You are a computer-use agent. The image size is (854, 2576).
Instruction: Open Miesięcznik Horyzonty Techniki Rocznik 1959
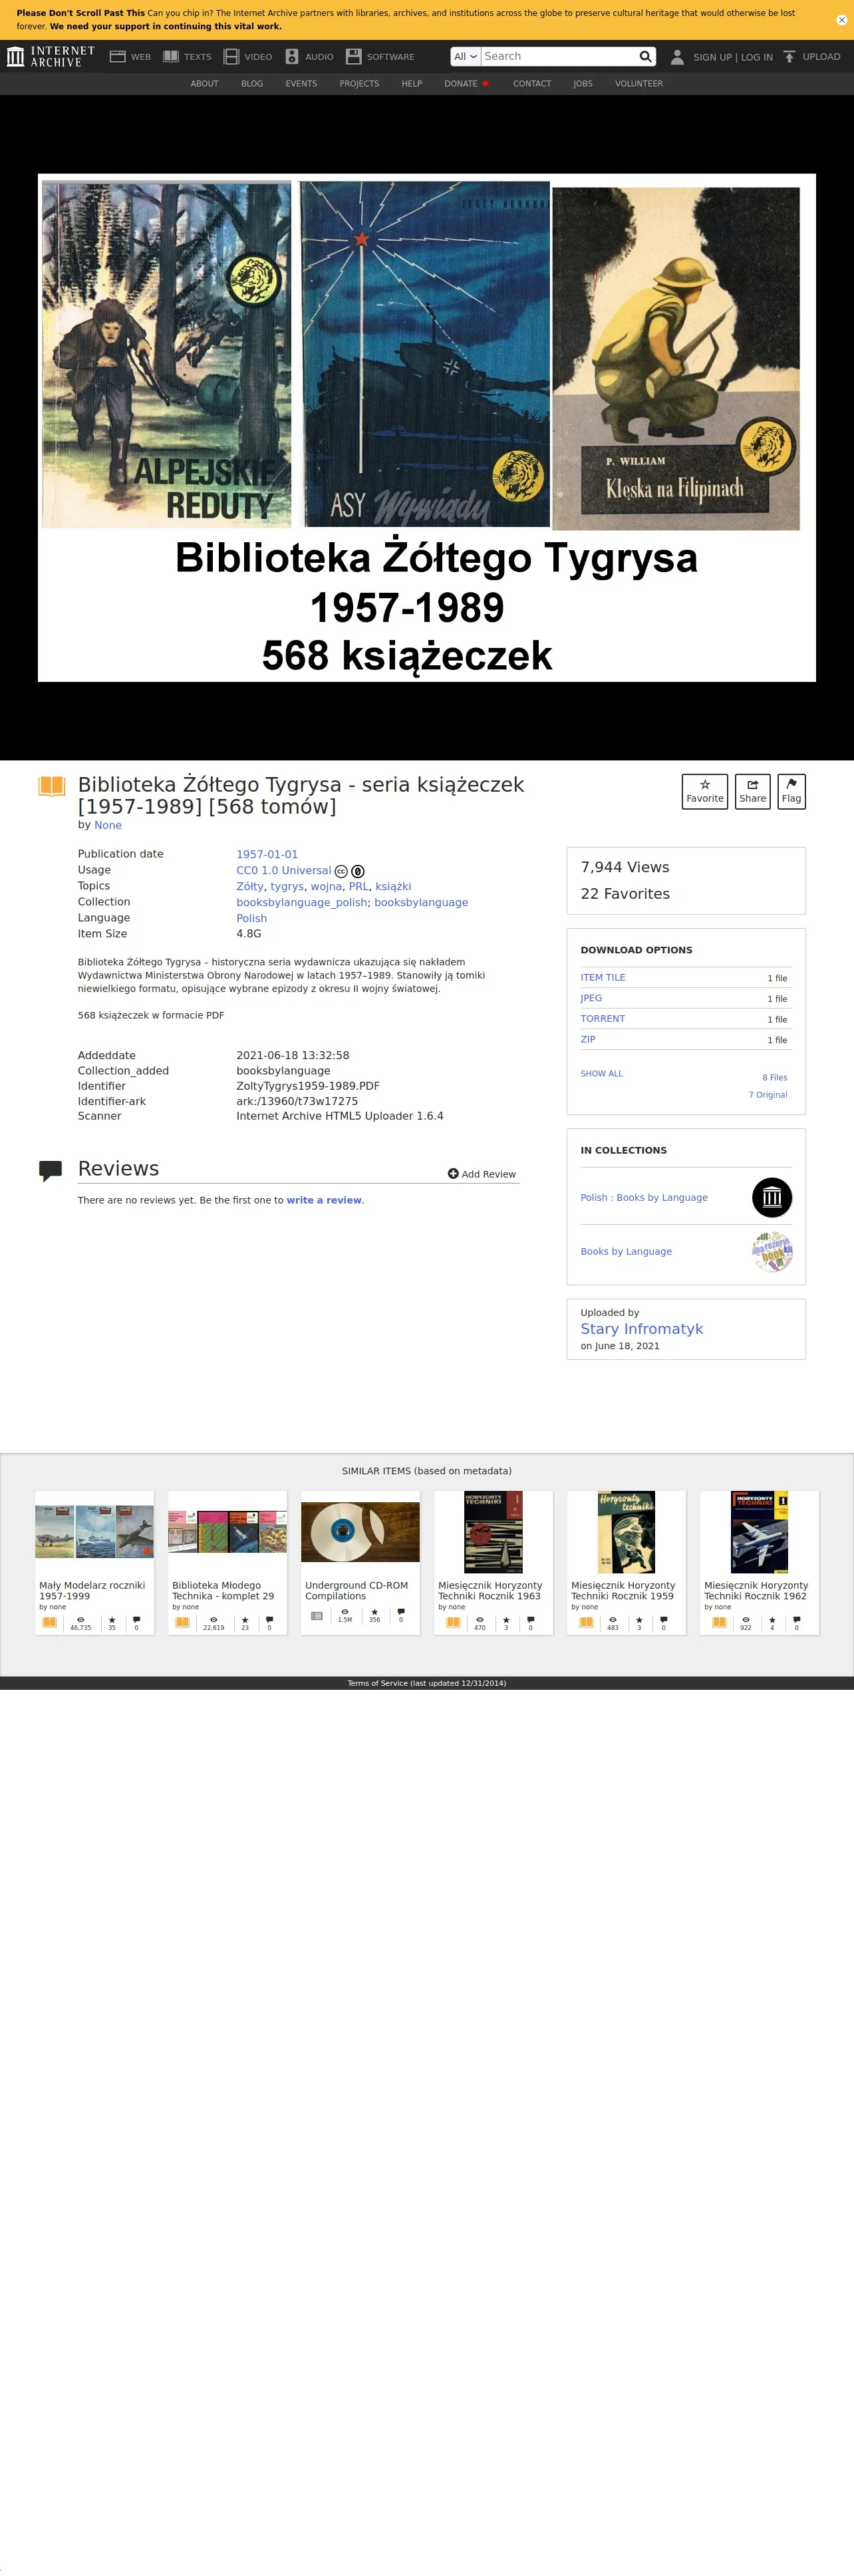pyautogui.click(x=626, y=1562)
